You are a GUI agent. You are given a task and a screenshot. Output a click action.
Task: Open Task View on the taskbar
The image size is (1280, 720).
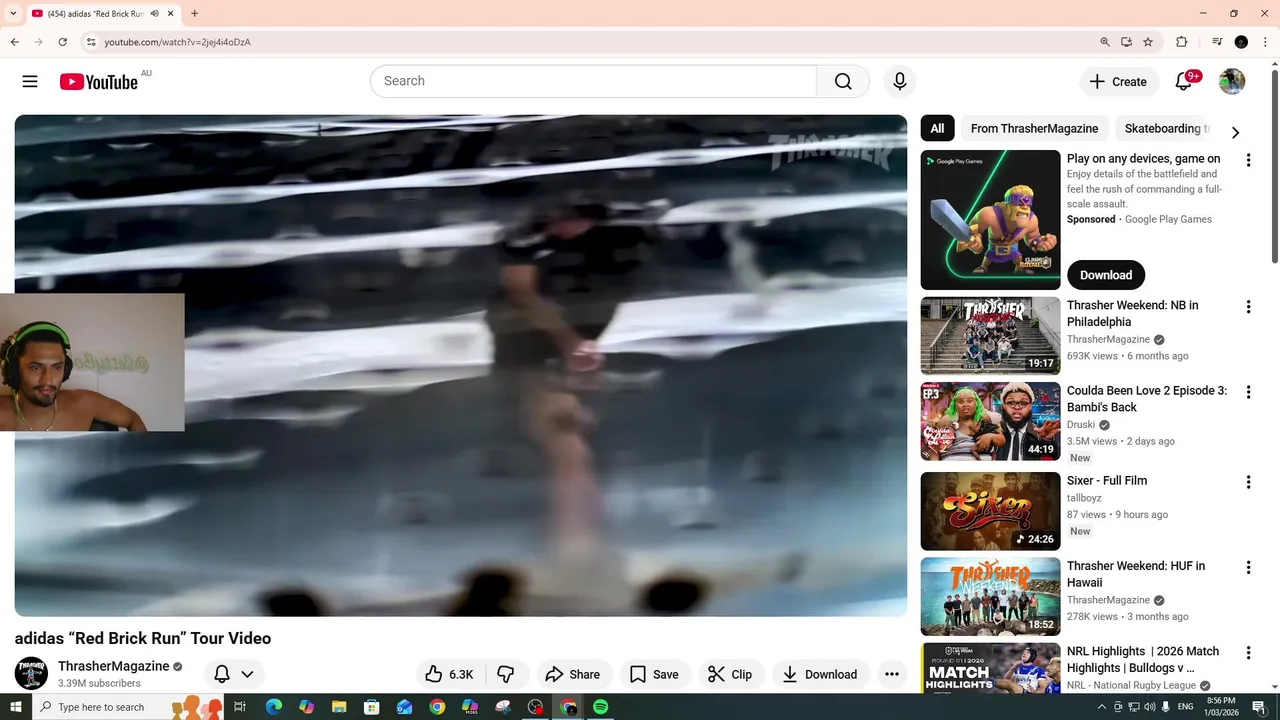(x=240, y=707)
